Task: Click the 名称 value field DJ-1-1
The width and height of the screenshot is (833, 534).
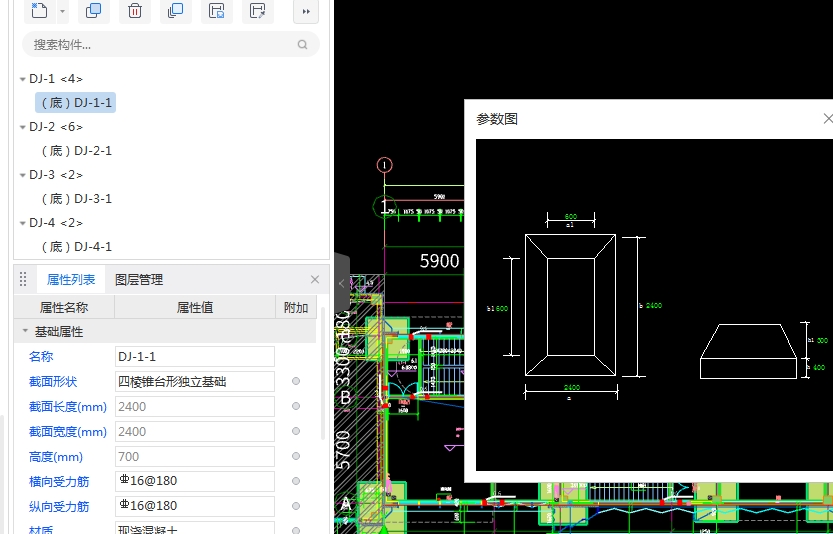Action: click(x=195, y=357)
